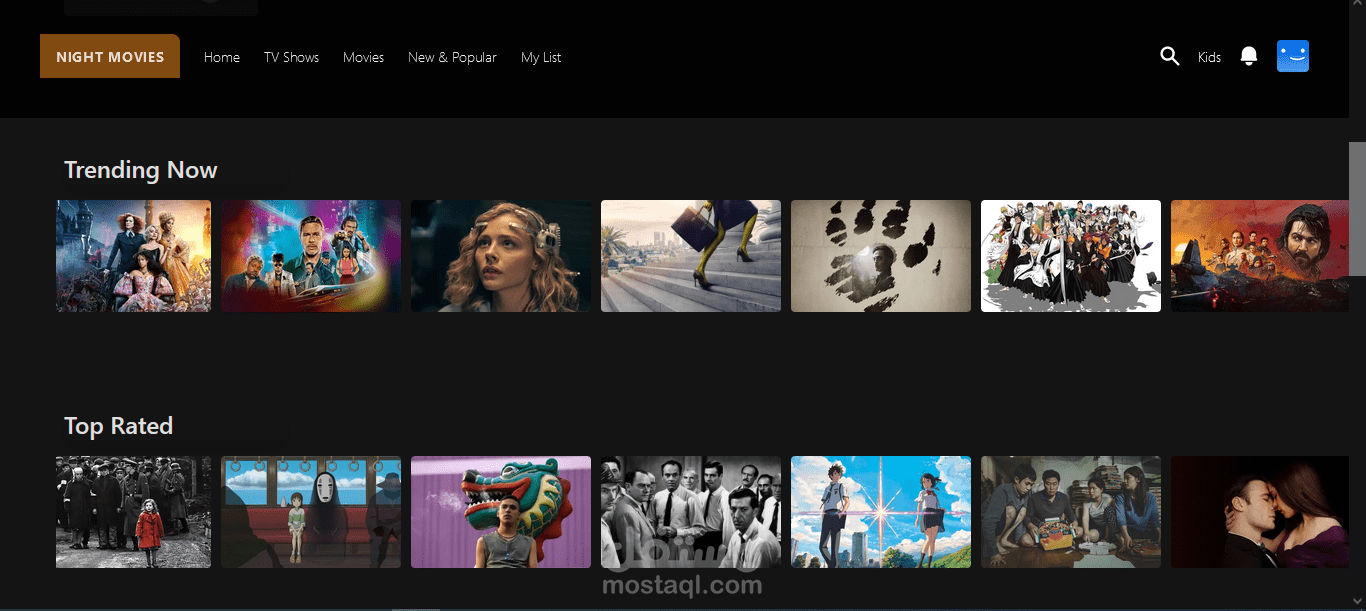1366x611 pixels.
Task: Open the couple embracing poster
Action: point(1260,512)
